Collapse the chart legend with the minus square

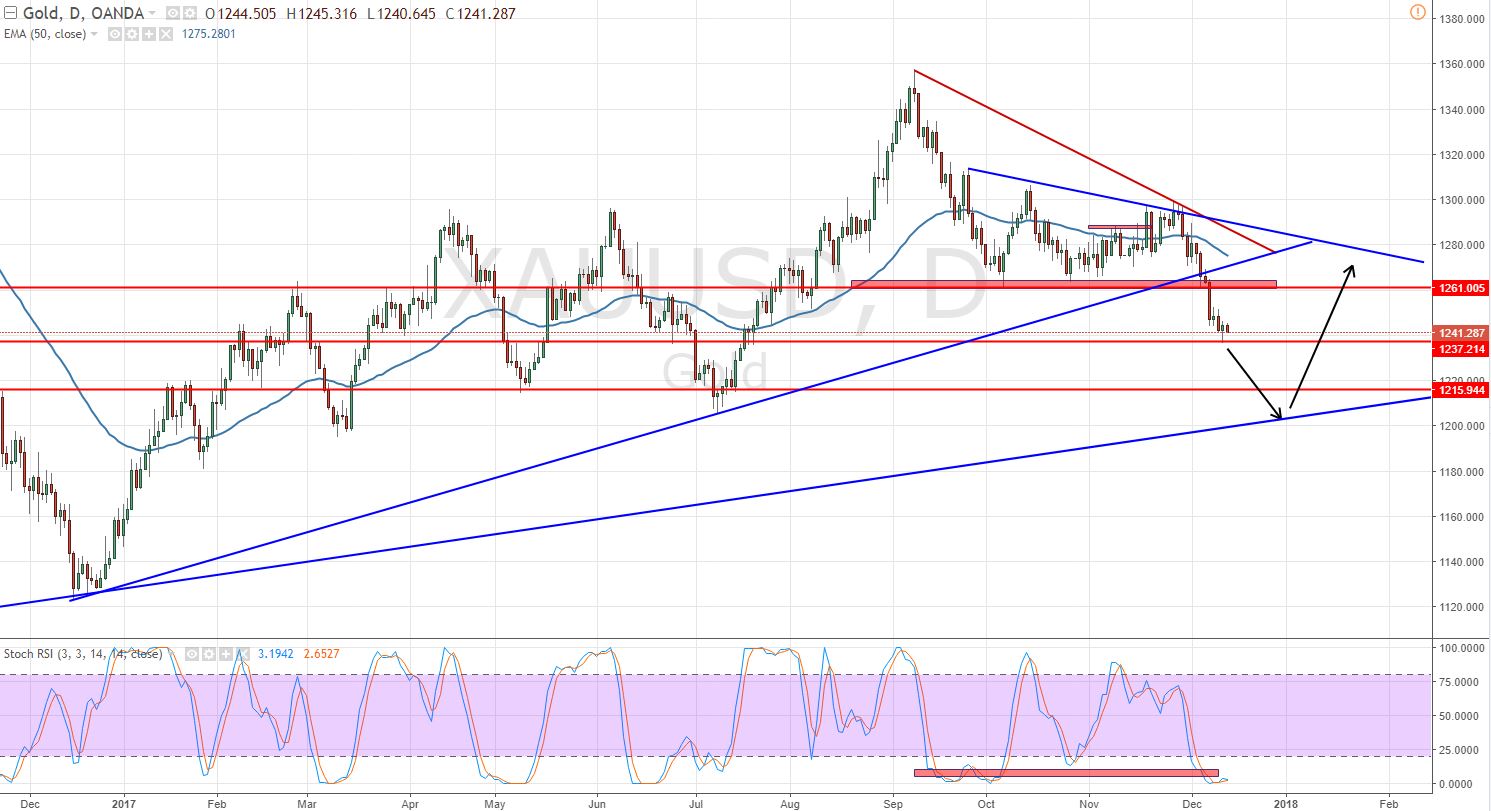coord(11,13)
